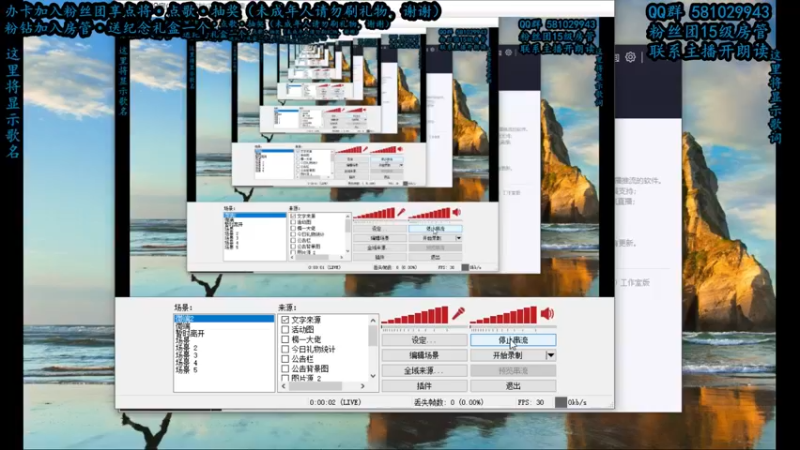The height and width of the screenshot is (450, 800).
Task: Click the 插件 plugins button
Action: (x=424, y=386)
